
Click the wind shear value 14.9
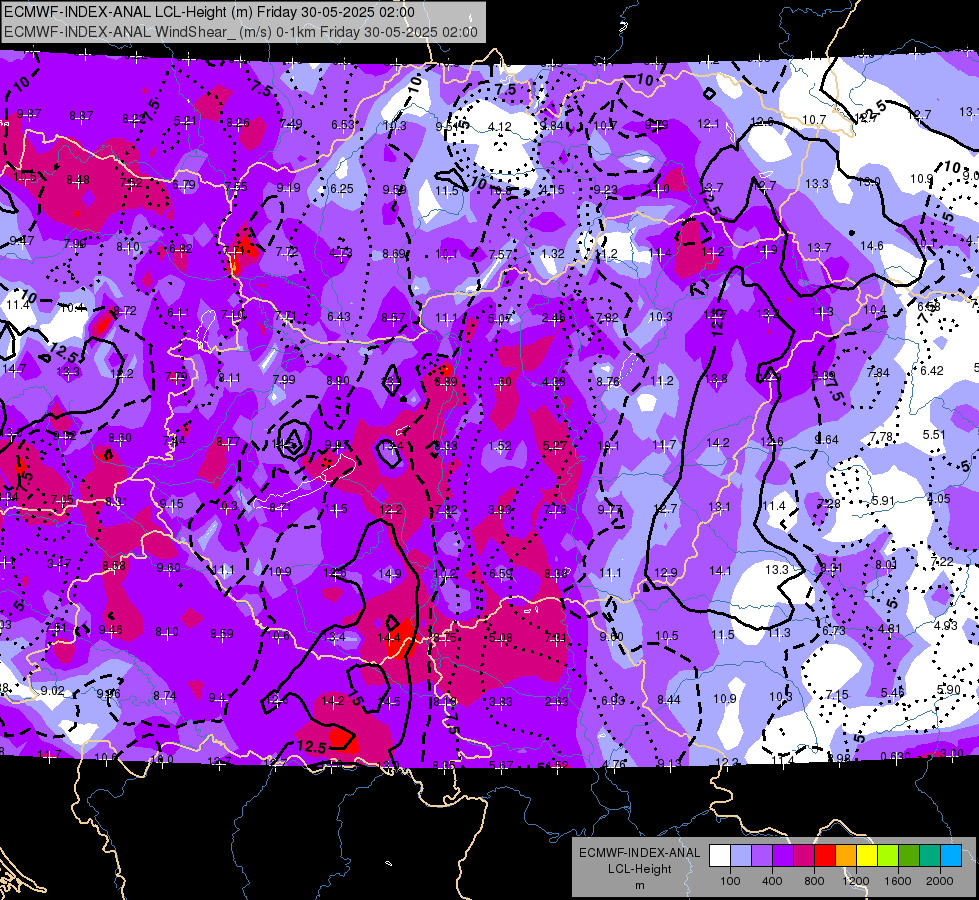point(390,573)
